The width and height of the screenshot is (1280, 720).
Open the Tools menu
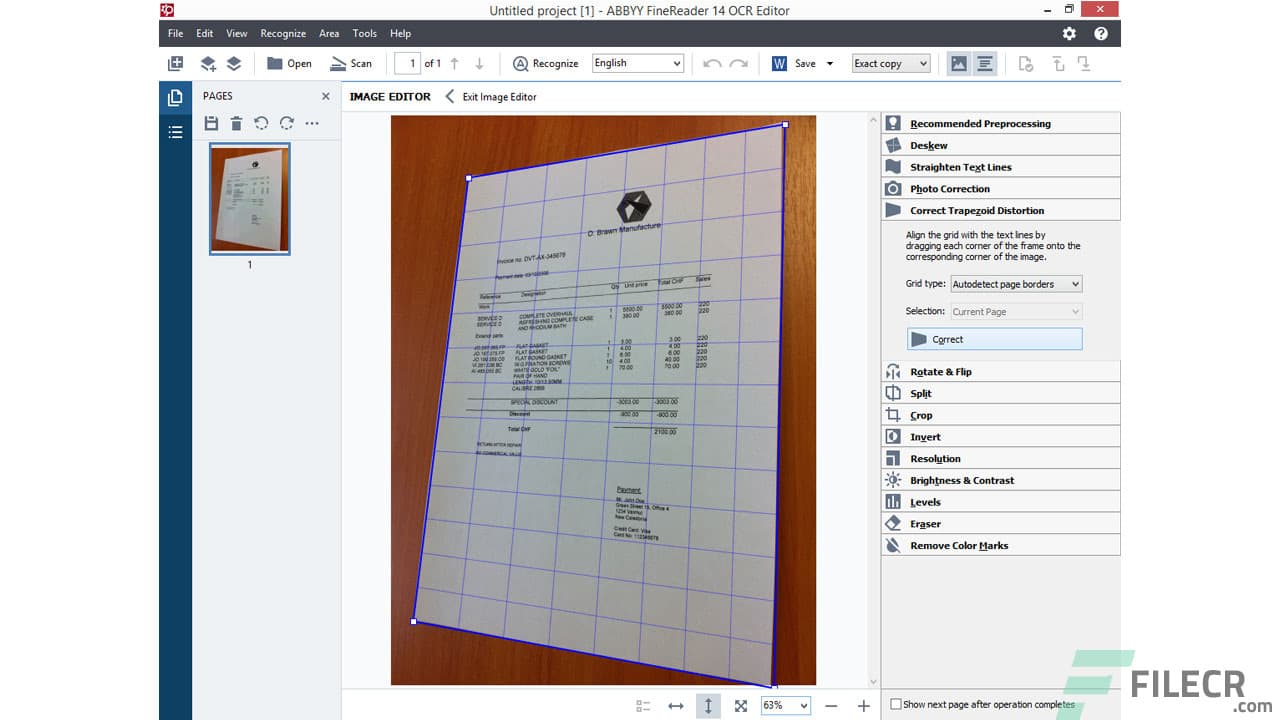tap(364, 33)
